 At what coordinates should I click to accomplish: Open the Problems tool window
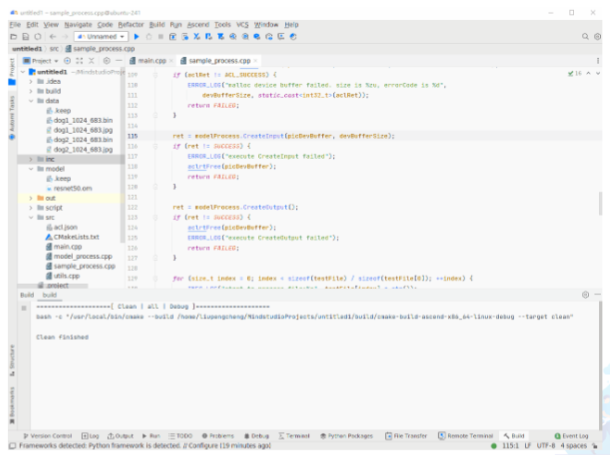click(217, 436)
